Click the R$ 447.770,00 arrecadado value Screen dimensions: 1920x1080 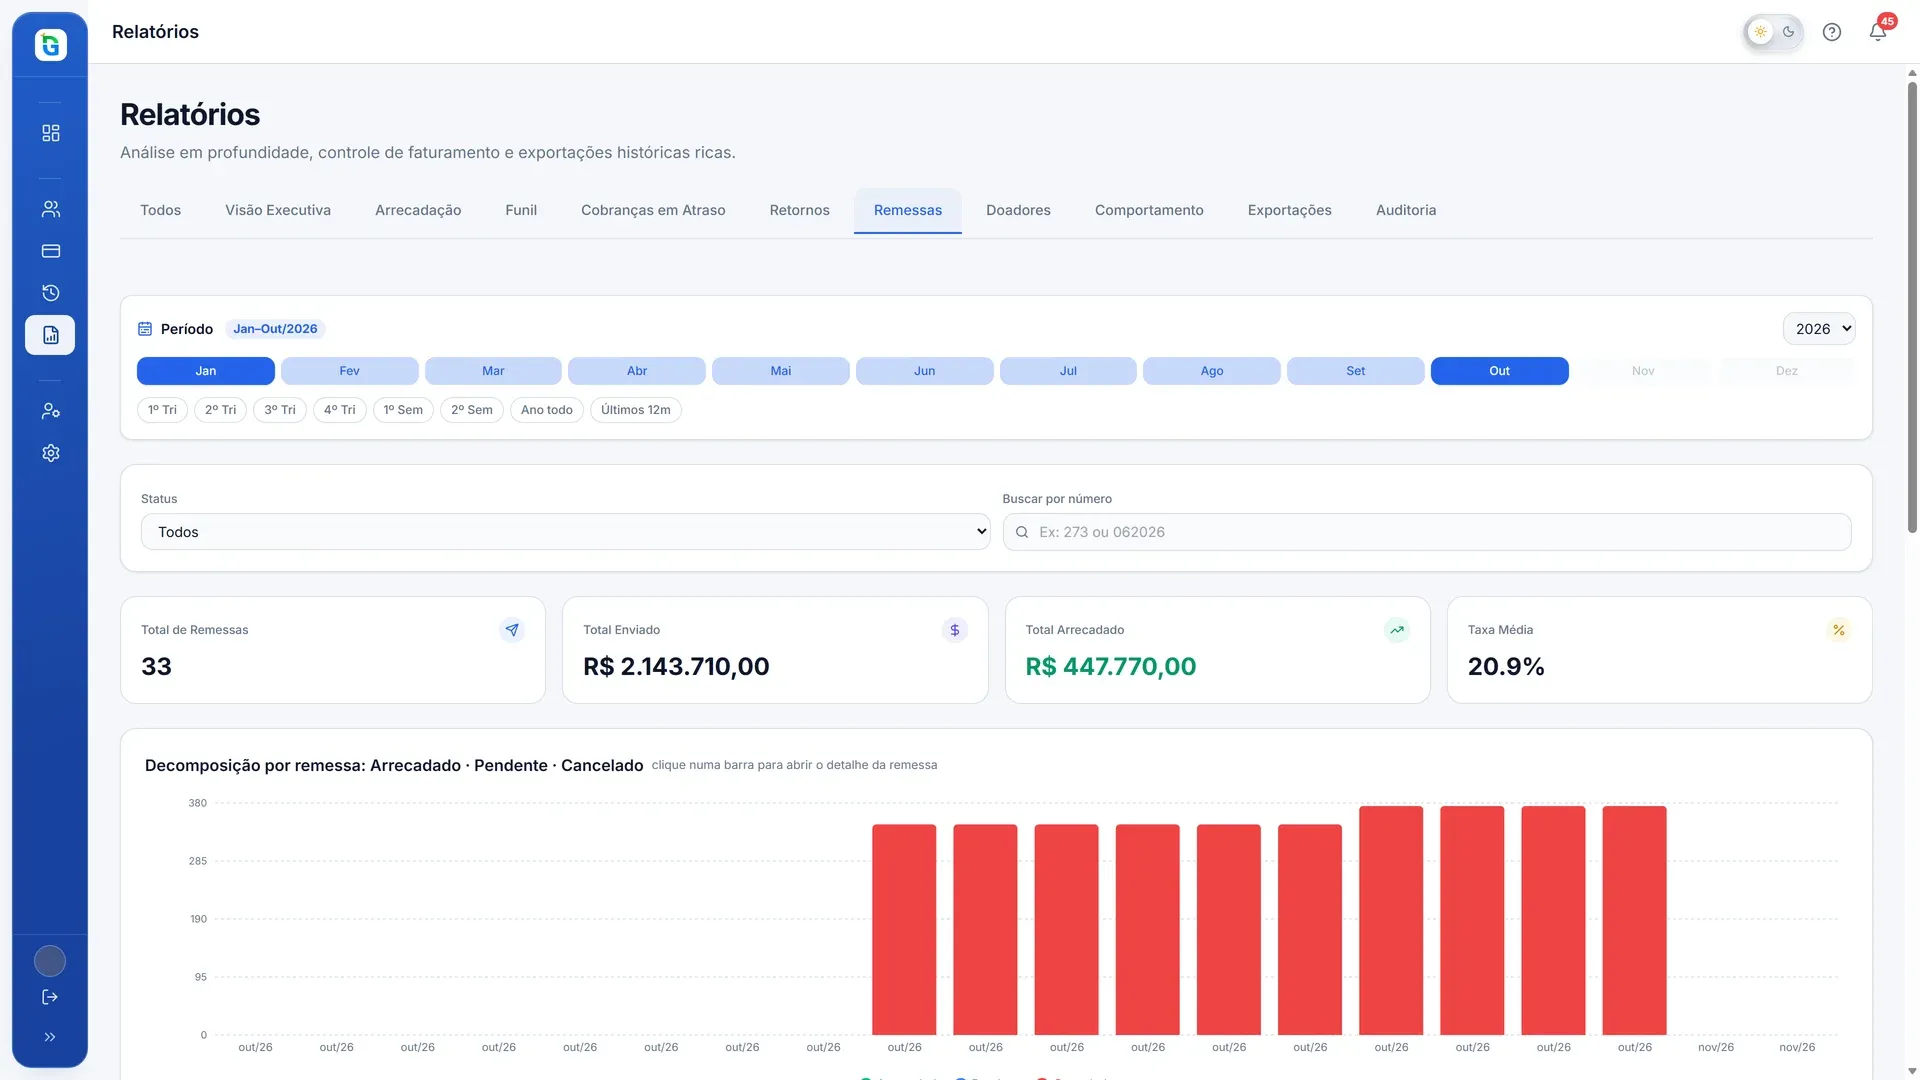pyautogui.click(x=1111, y=667)
